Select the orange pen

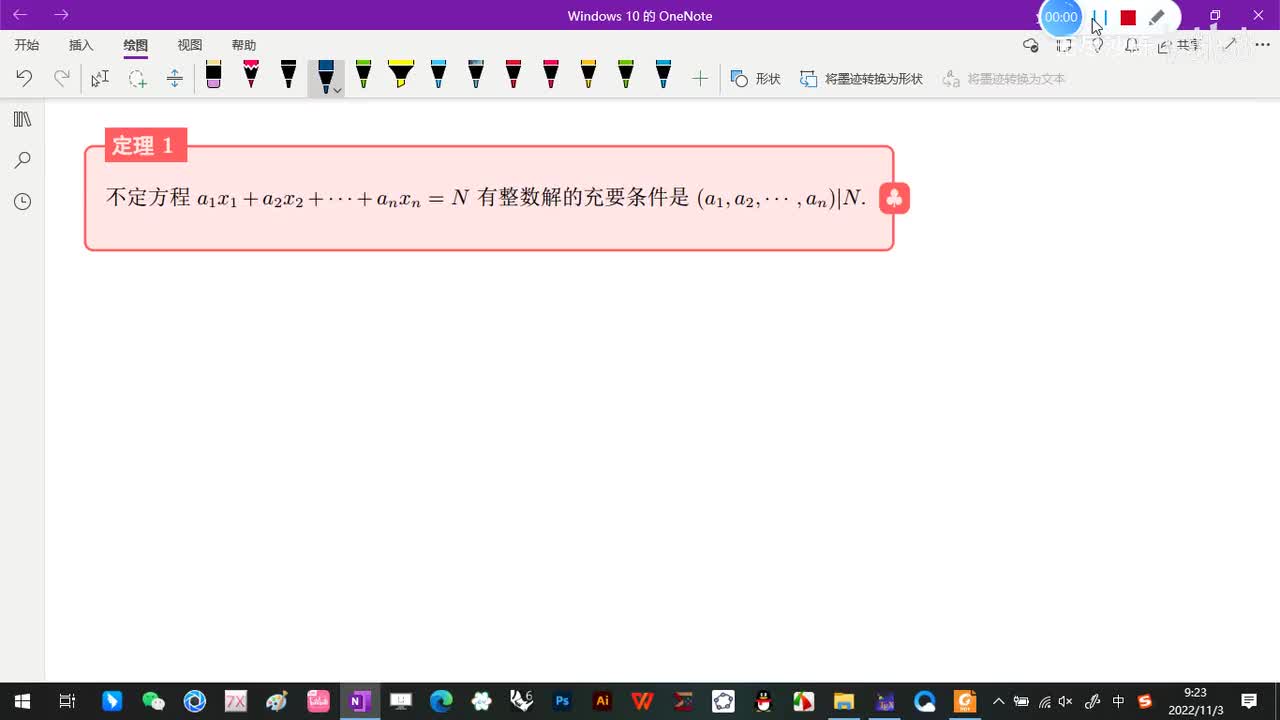tap(588, 75)
